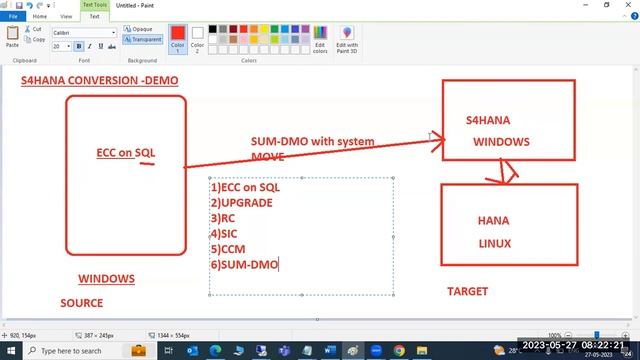
Task: Click the Redo arrow icon
Action: coord(40,6)
